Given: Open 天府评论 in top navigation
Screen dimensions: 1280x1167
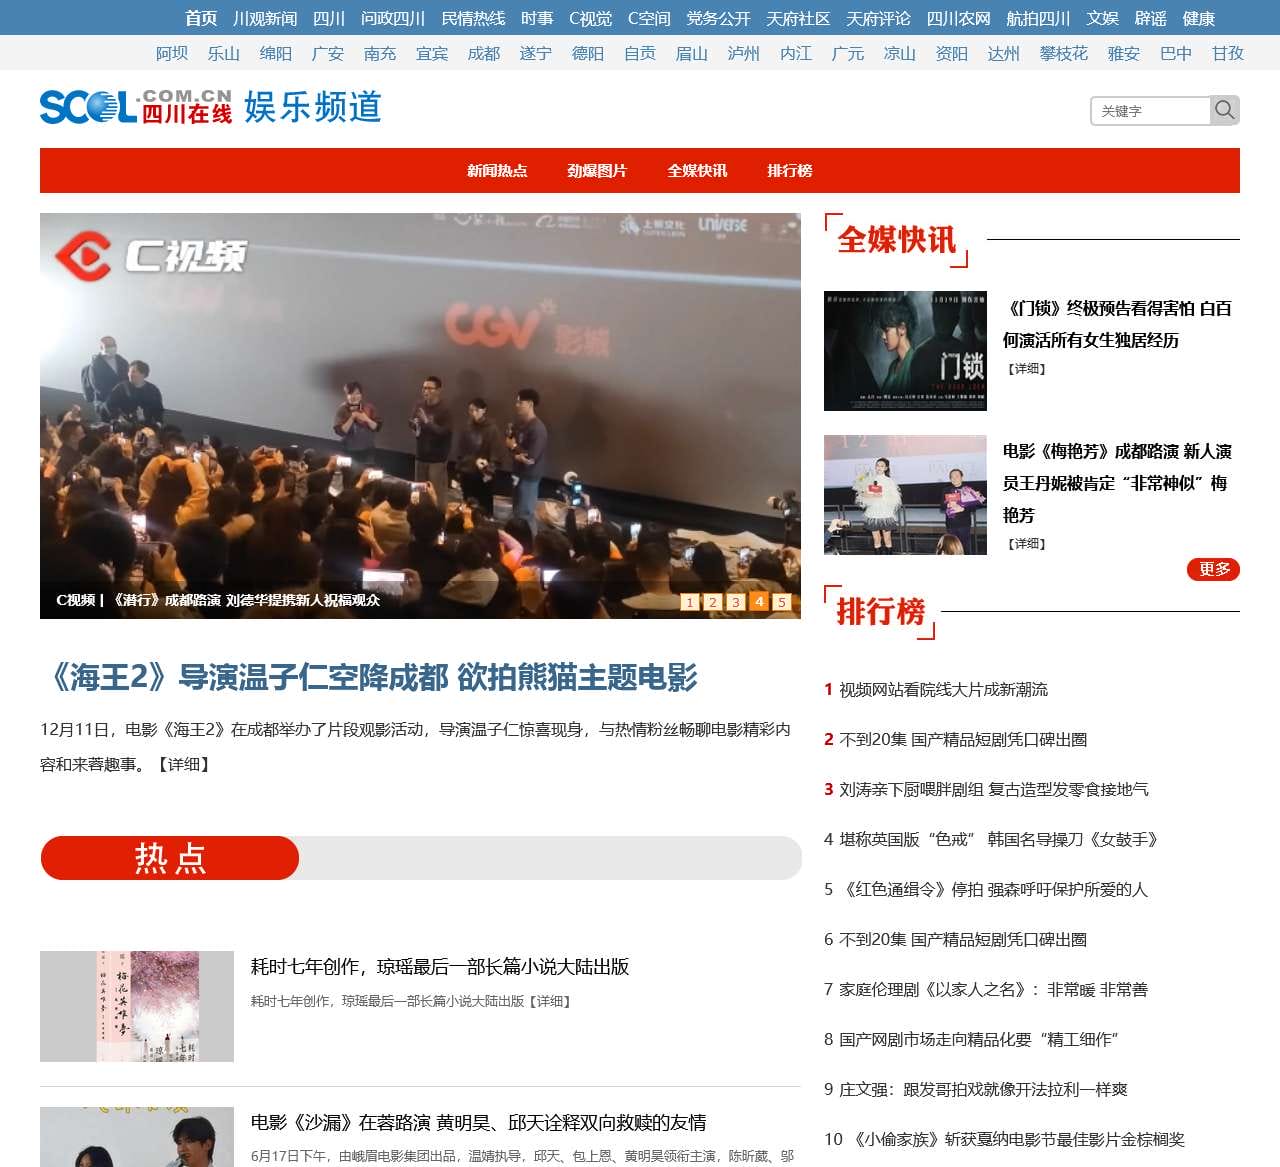Looking at the screenshot, I should tap(878, 18).
